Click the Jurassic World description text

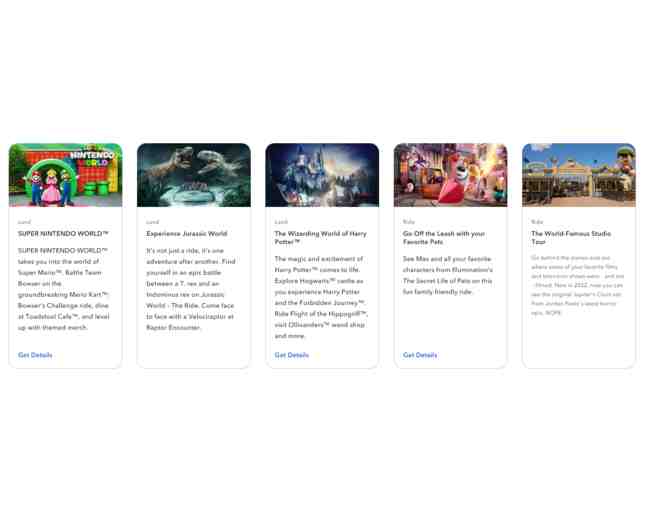point(191,289)
